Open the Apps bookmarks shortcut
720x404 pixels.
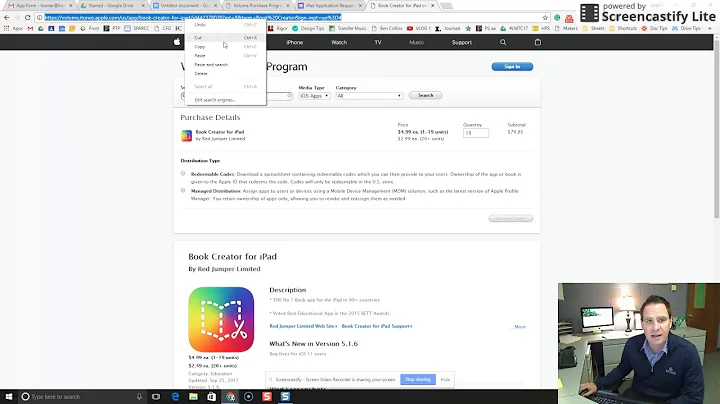pyautogui.click(x=14, y=28)
